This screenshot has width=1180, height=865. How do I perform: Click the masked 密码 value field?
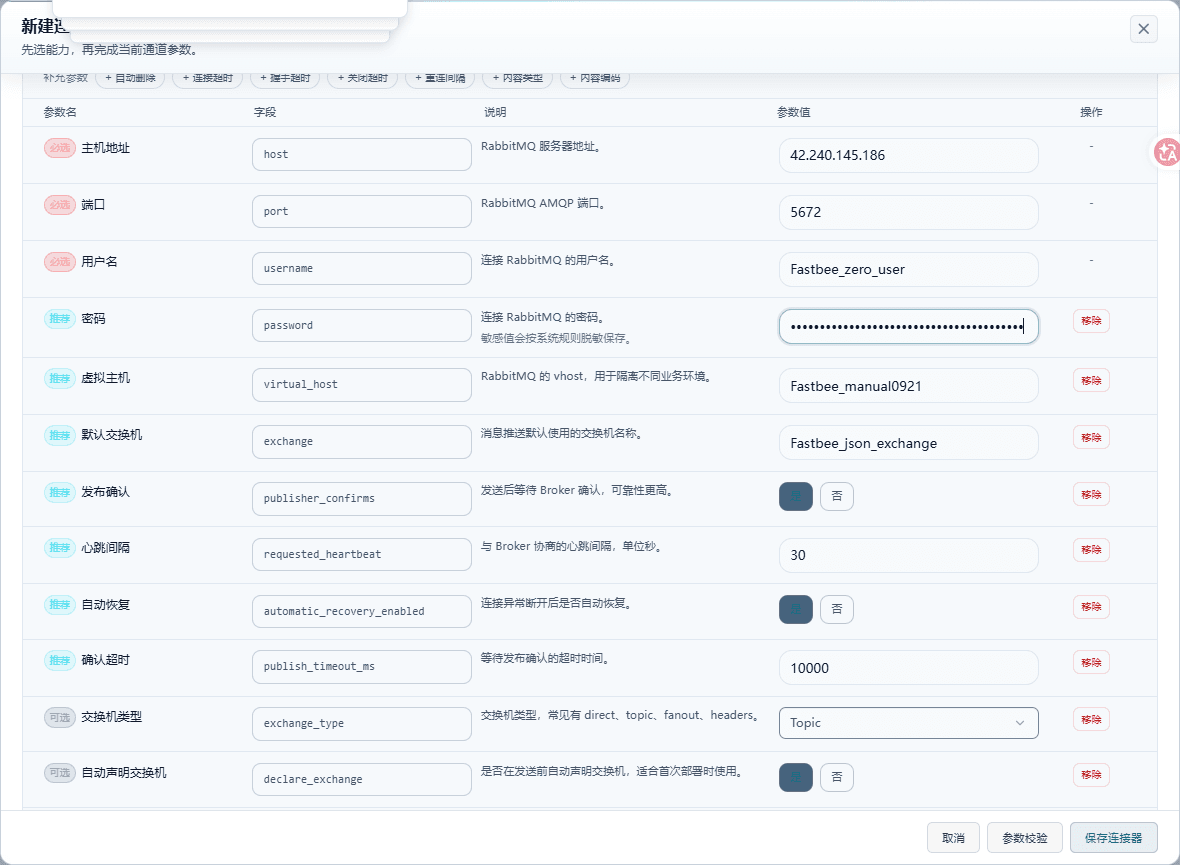(x=908, y=327)
